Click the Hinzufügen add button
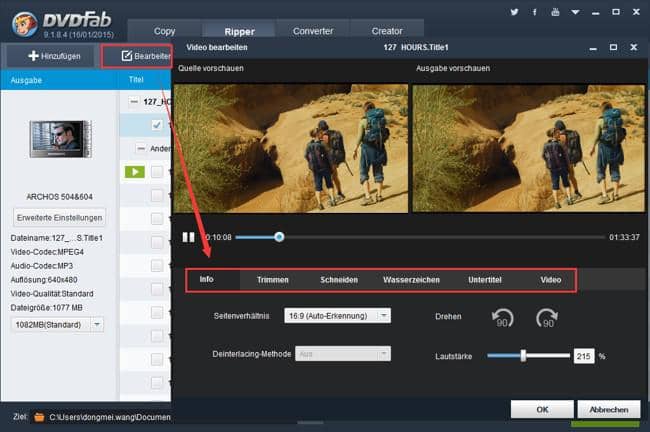 coord(54,56)
